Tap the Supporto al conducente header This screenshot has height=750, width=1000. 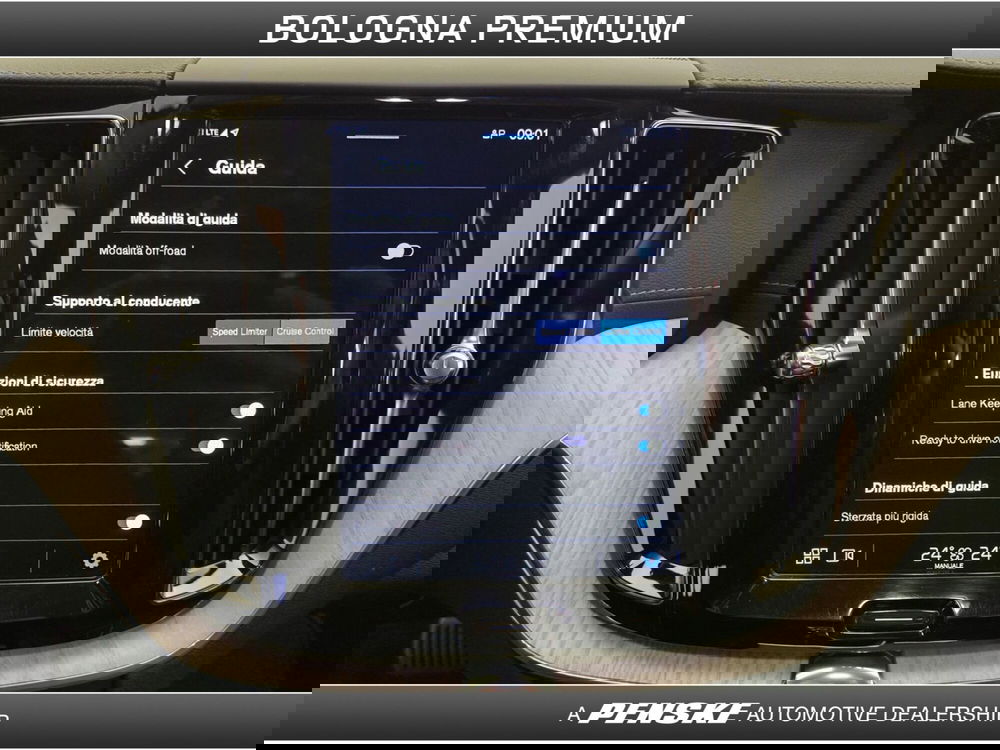point(126,300)
